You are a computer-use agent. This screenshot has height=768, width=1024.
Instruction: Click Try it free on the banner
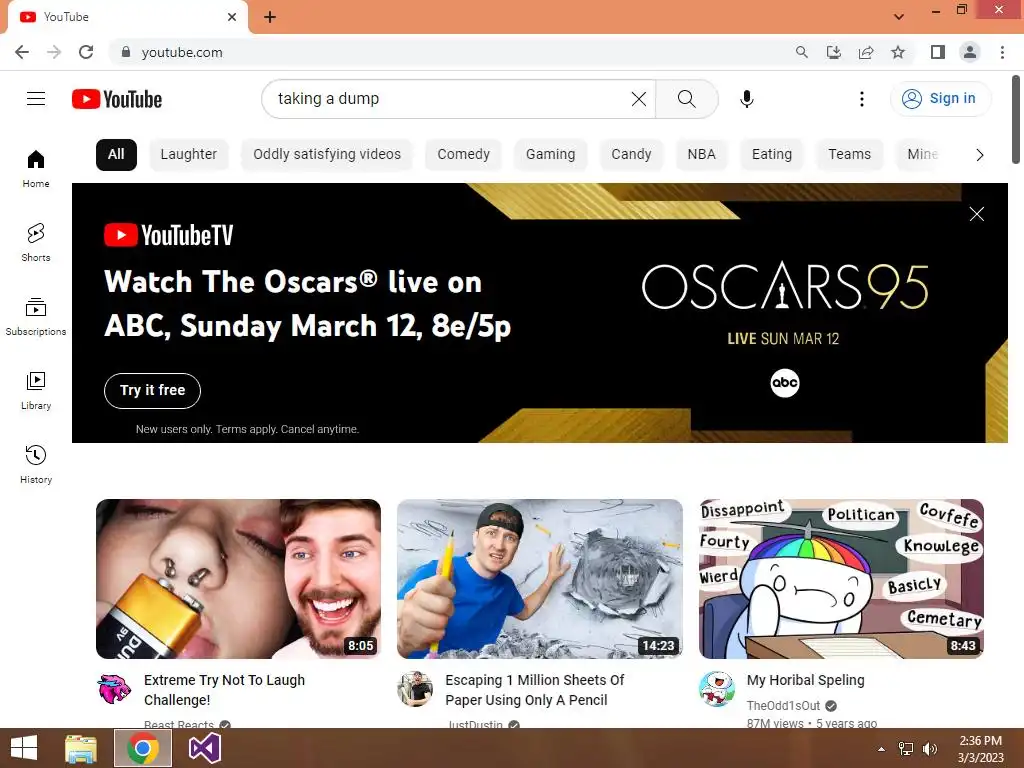point(152,391)
